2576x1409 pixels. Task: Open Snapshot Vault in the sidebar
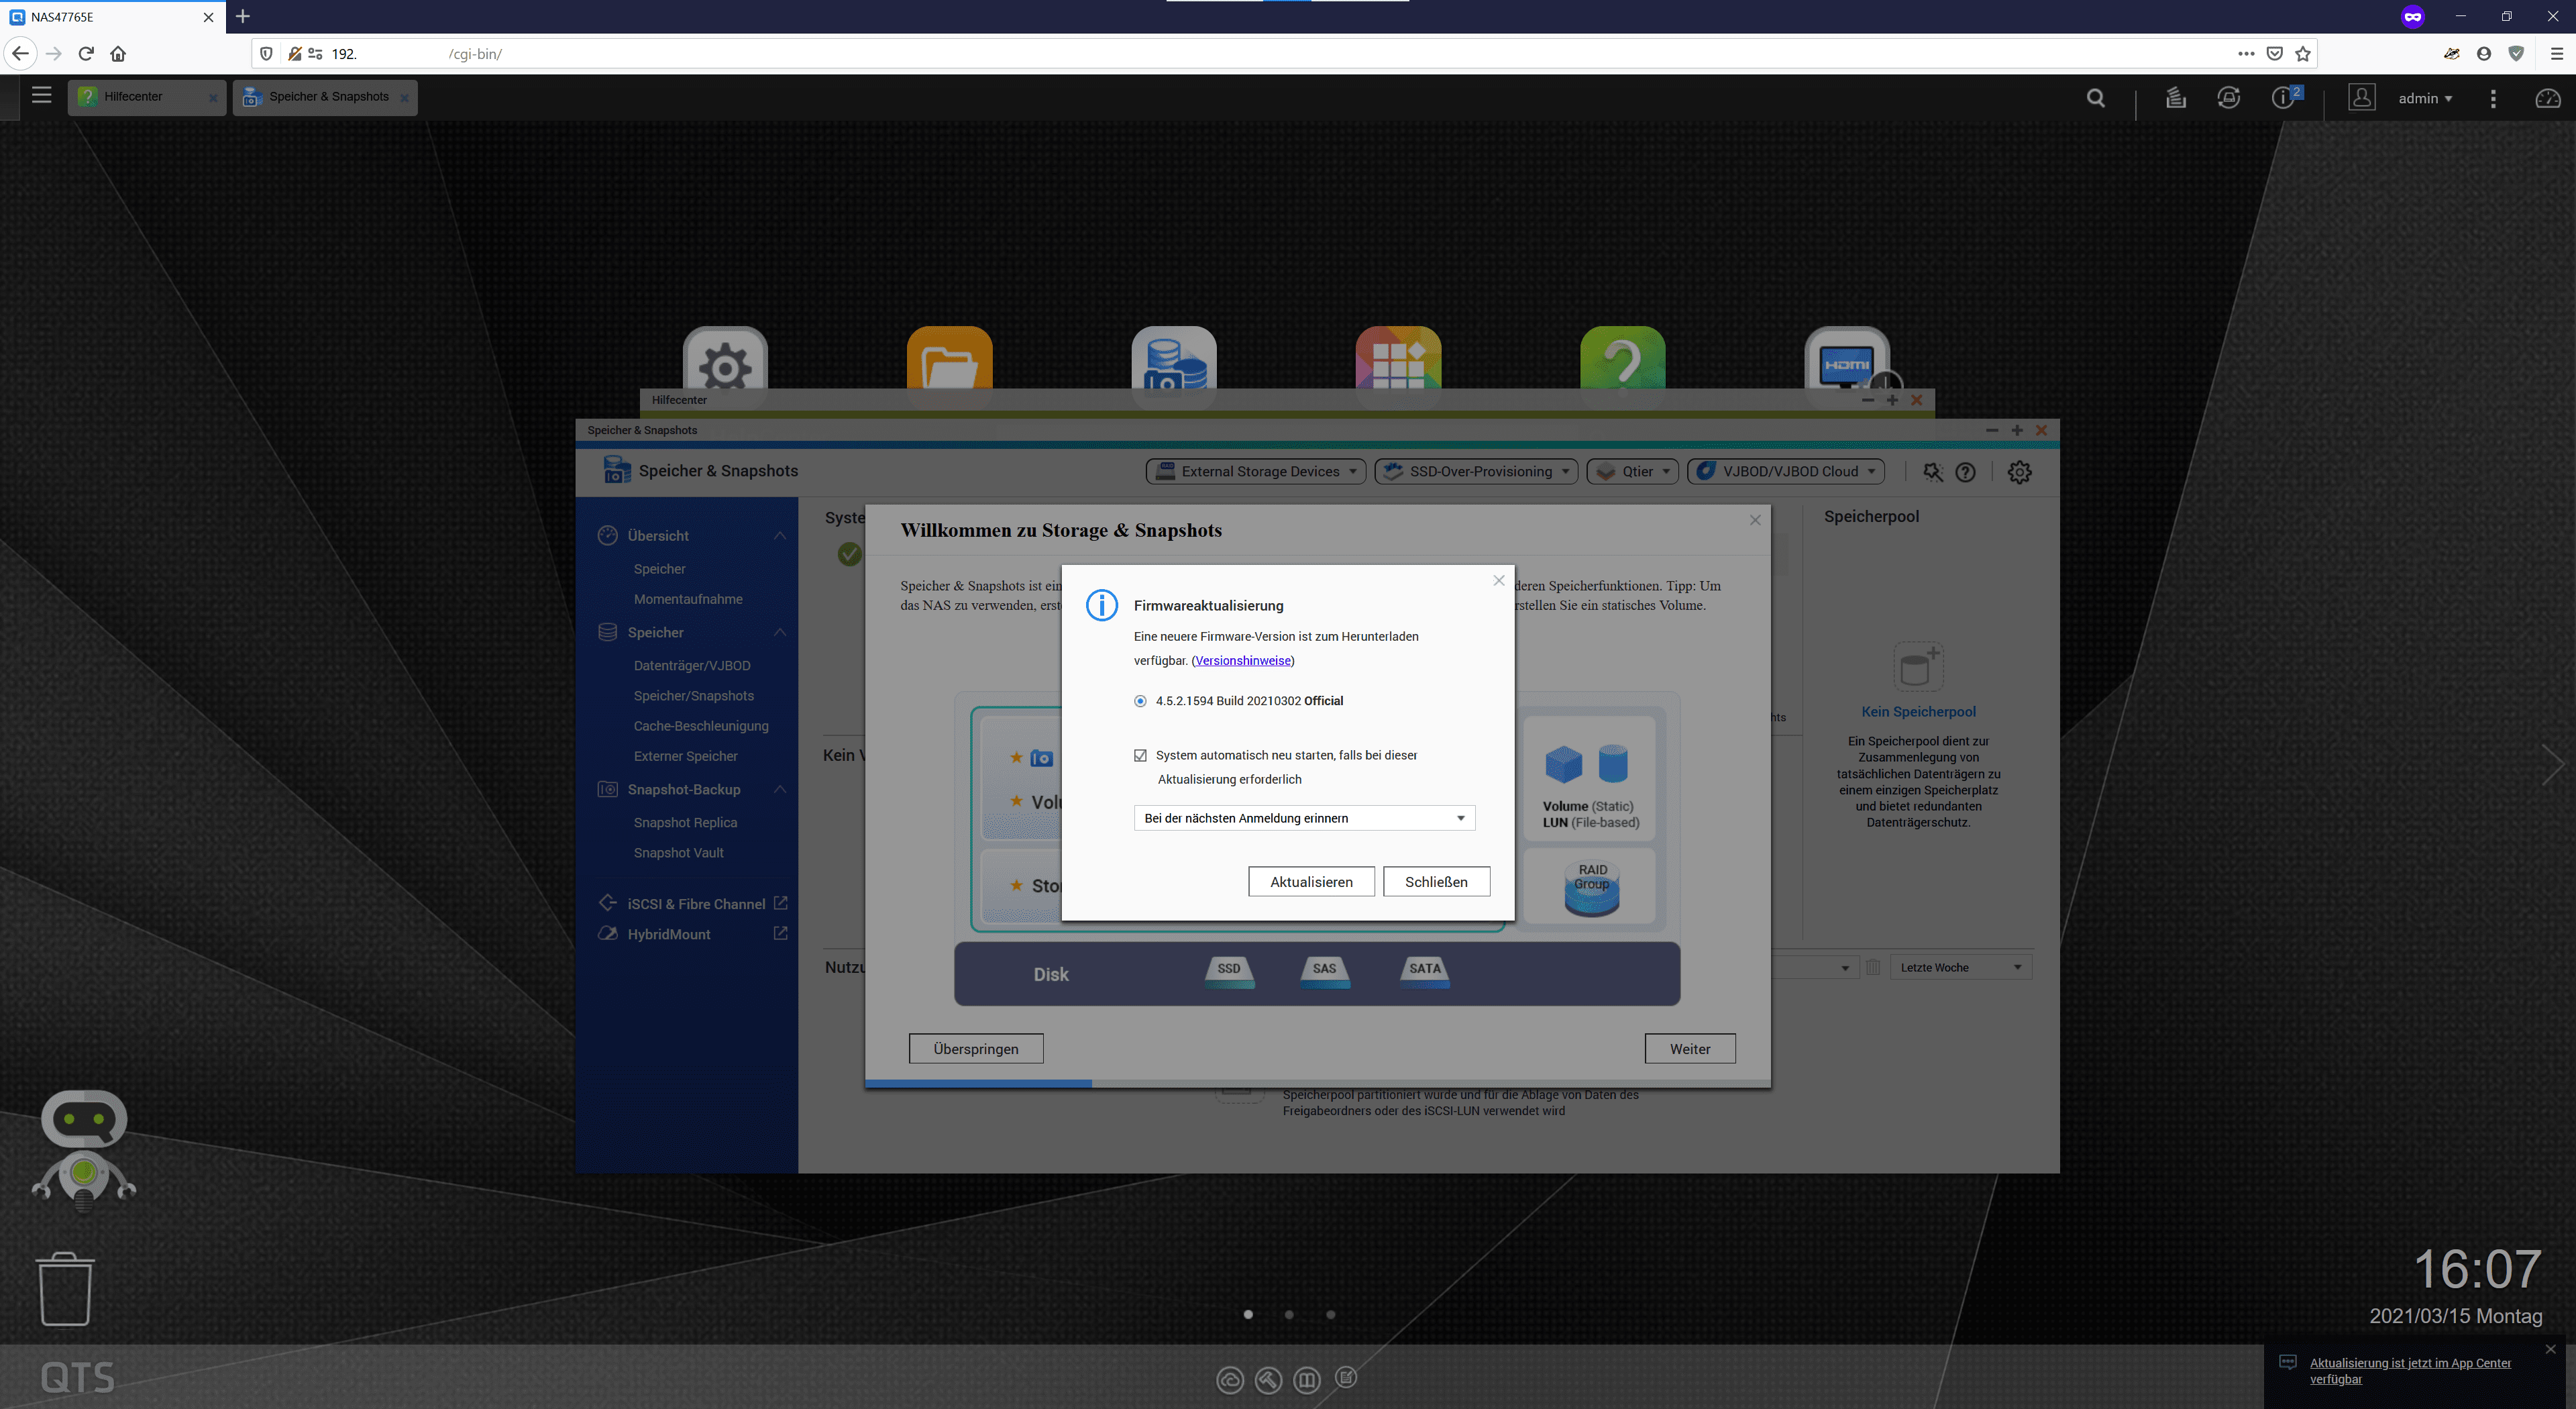click(x=679, y=852)
